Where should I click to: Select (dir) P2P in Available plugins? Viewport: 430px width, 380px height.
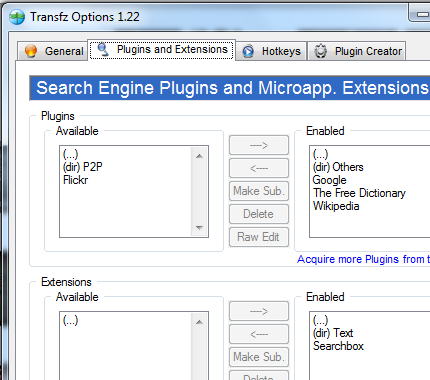83,167
